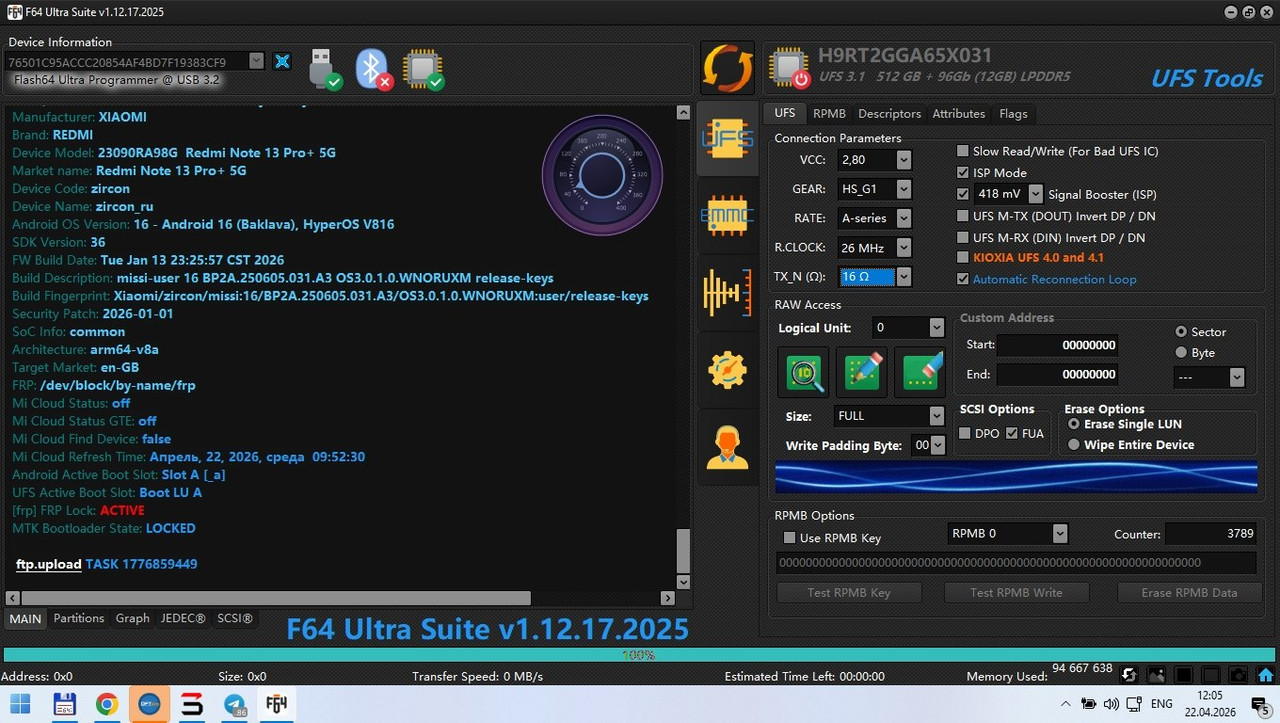Click the USB connection status icon
The image size is (1280, 723).
click(x=324, y=69)
